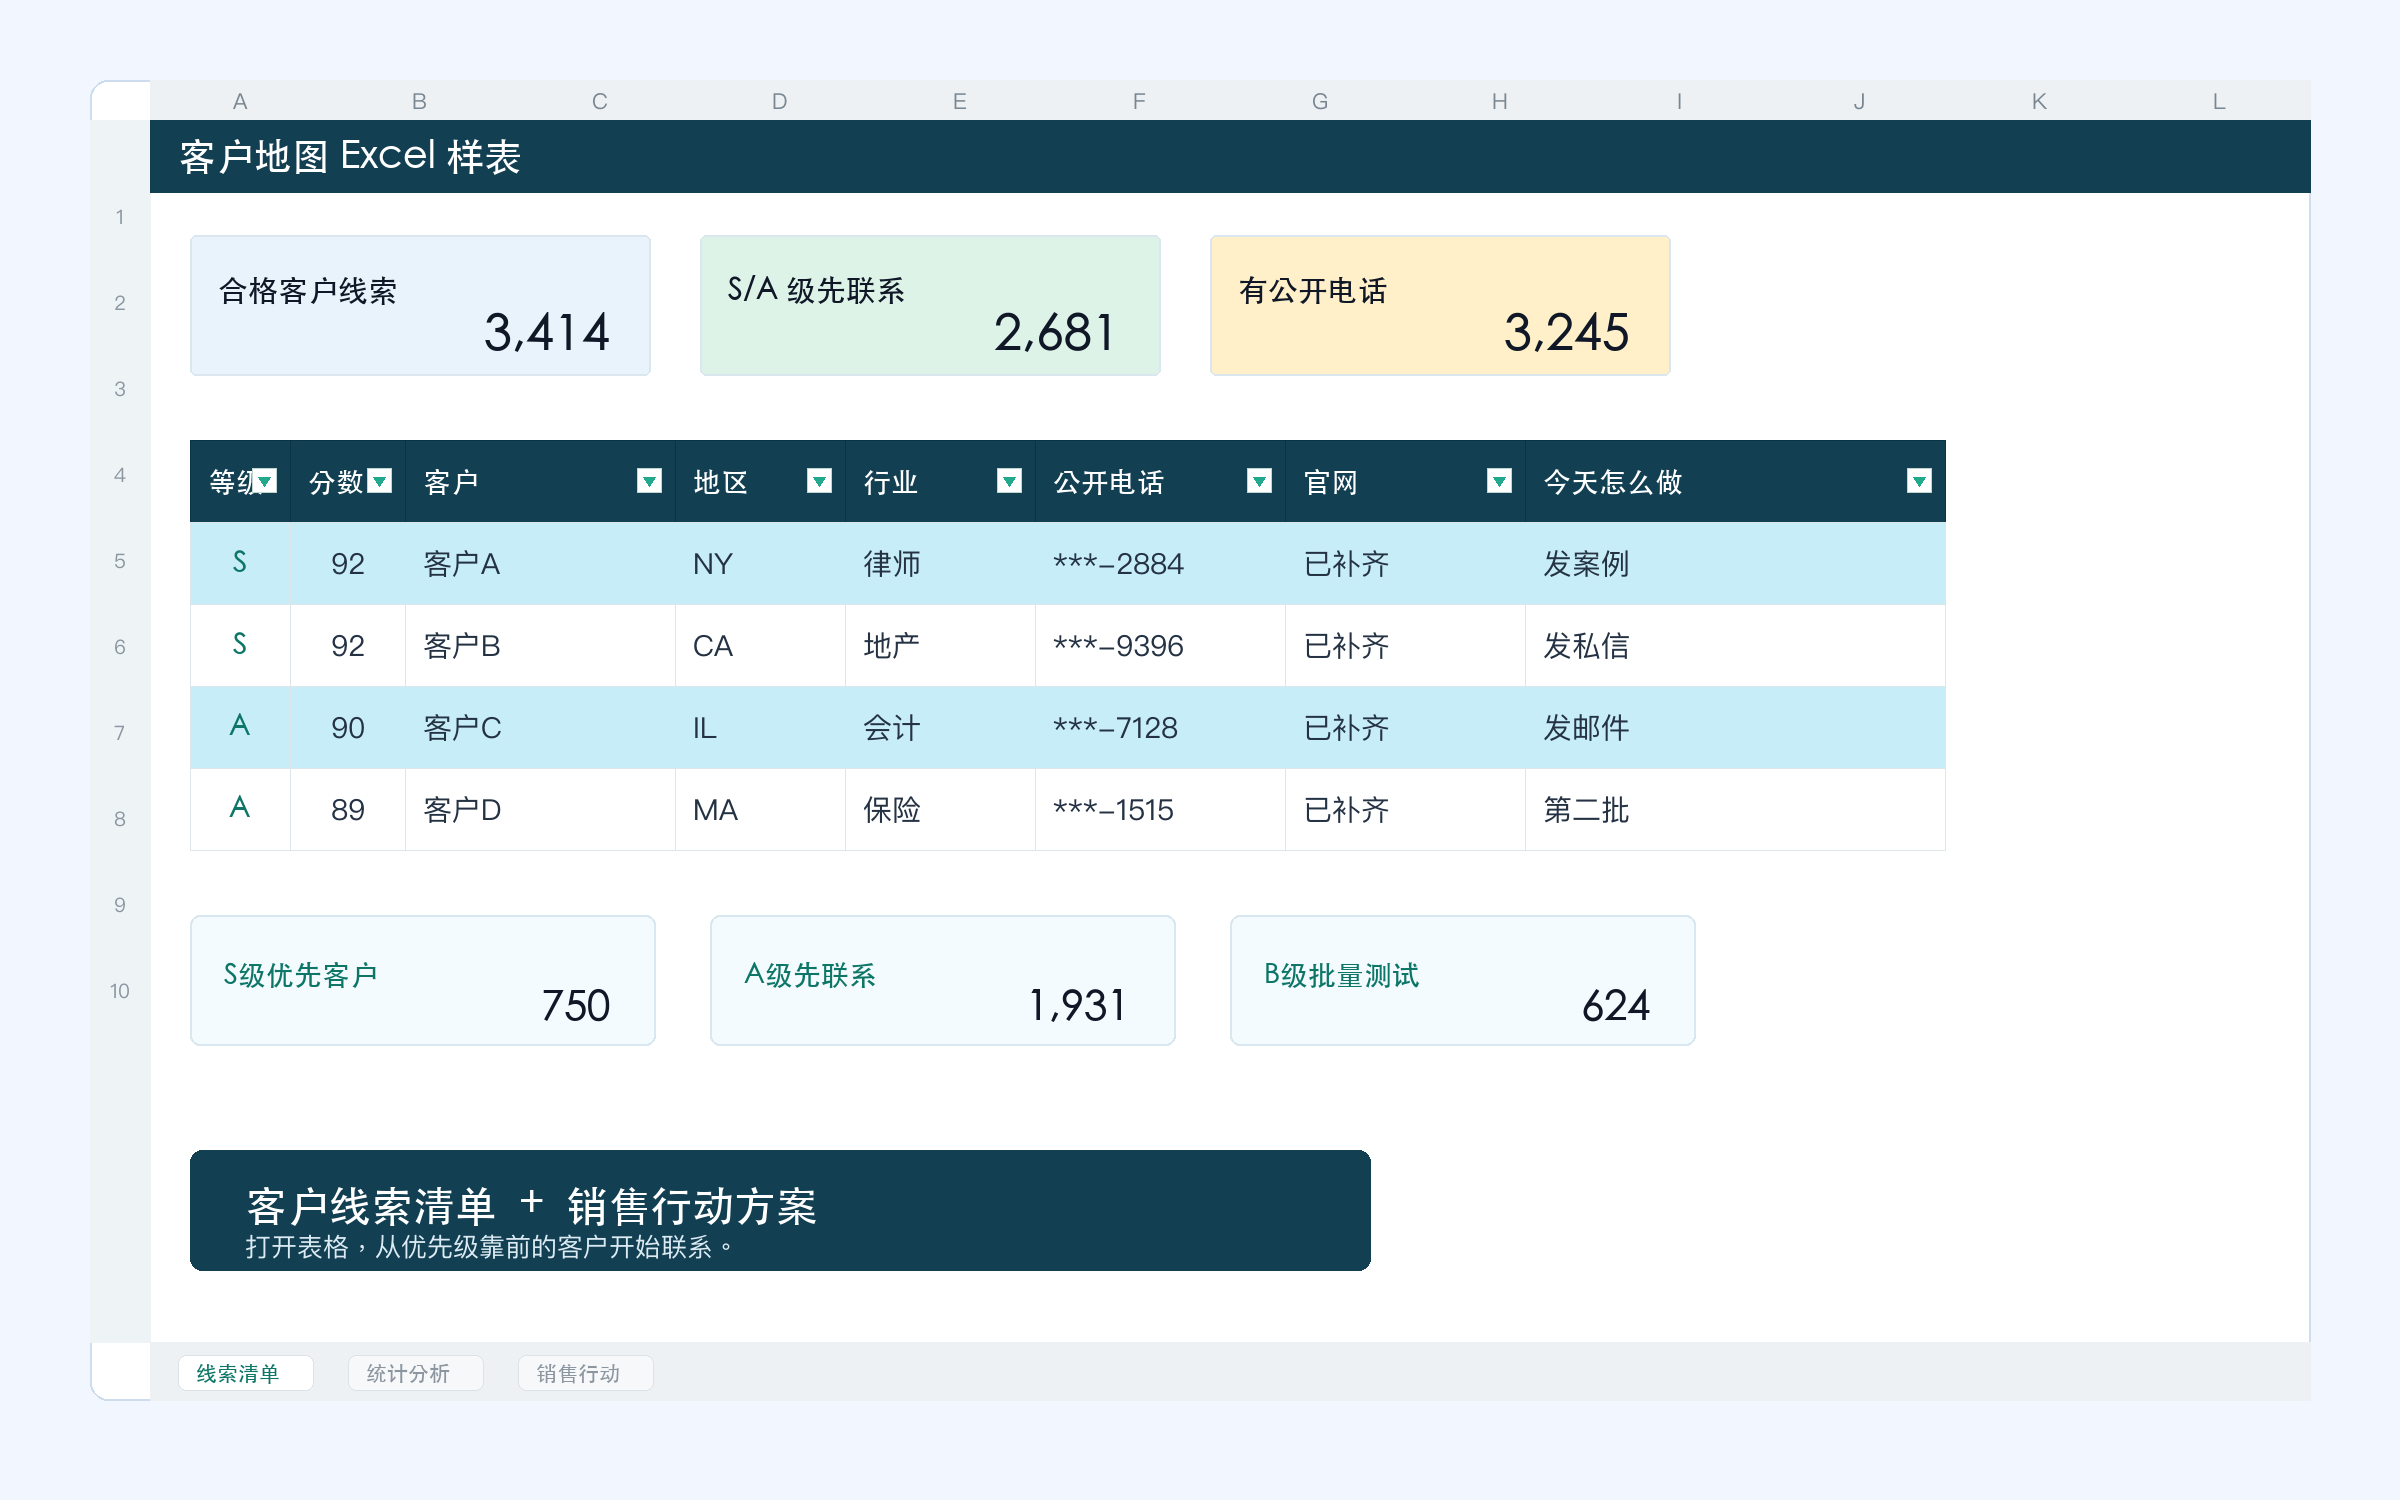This screenshot has width=2400, height=1500.
Task: Click the S/A 级先联系 summary card
Action: (x=930, y=306)
